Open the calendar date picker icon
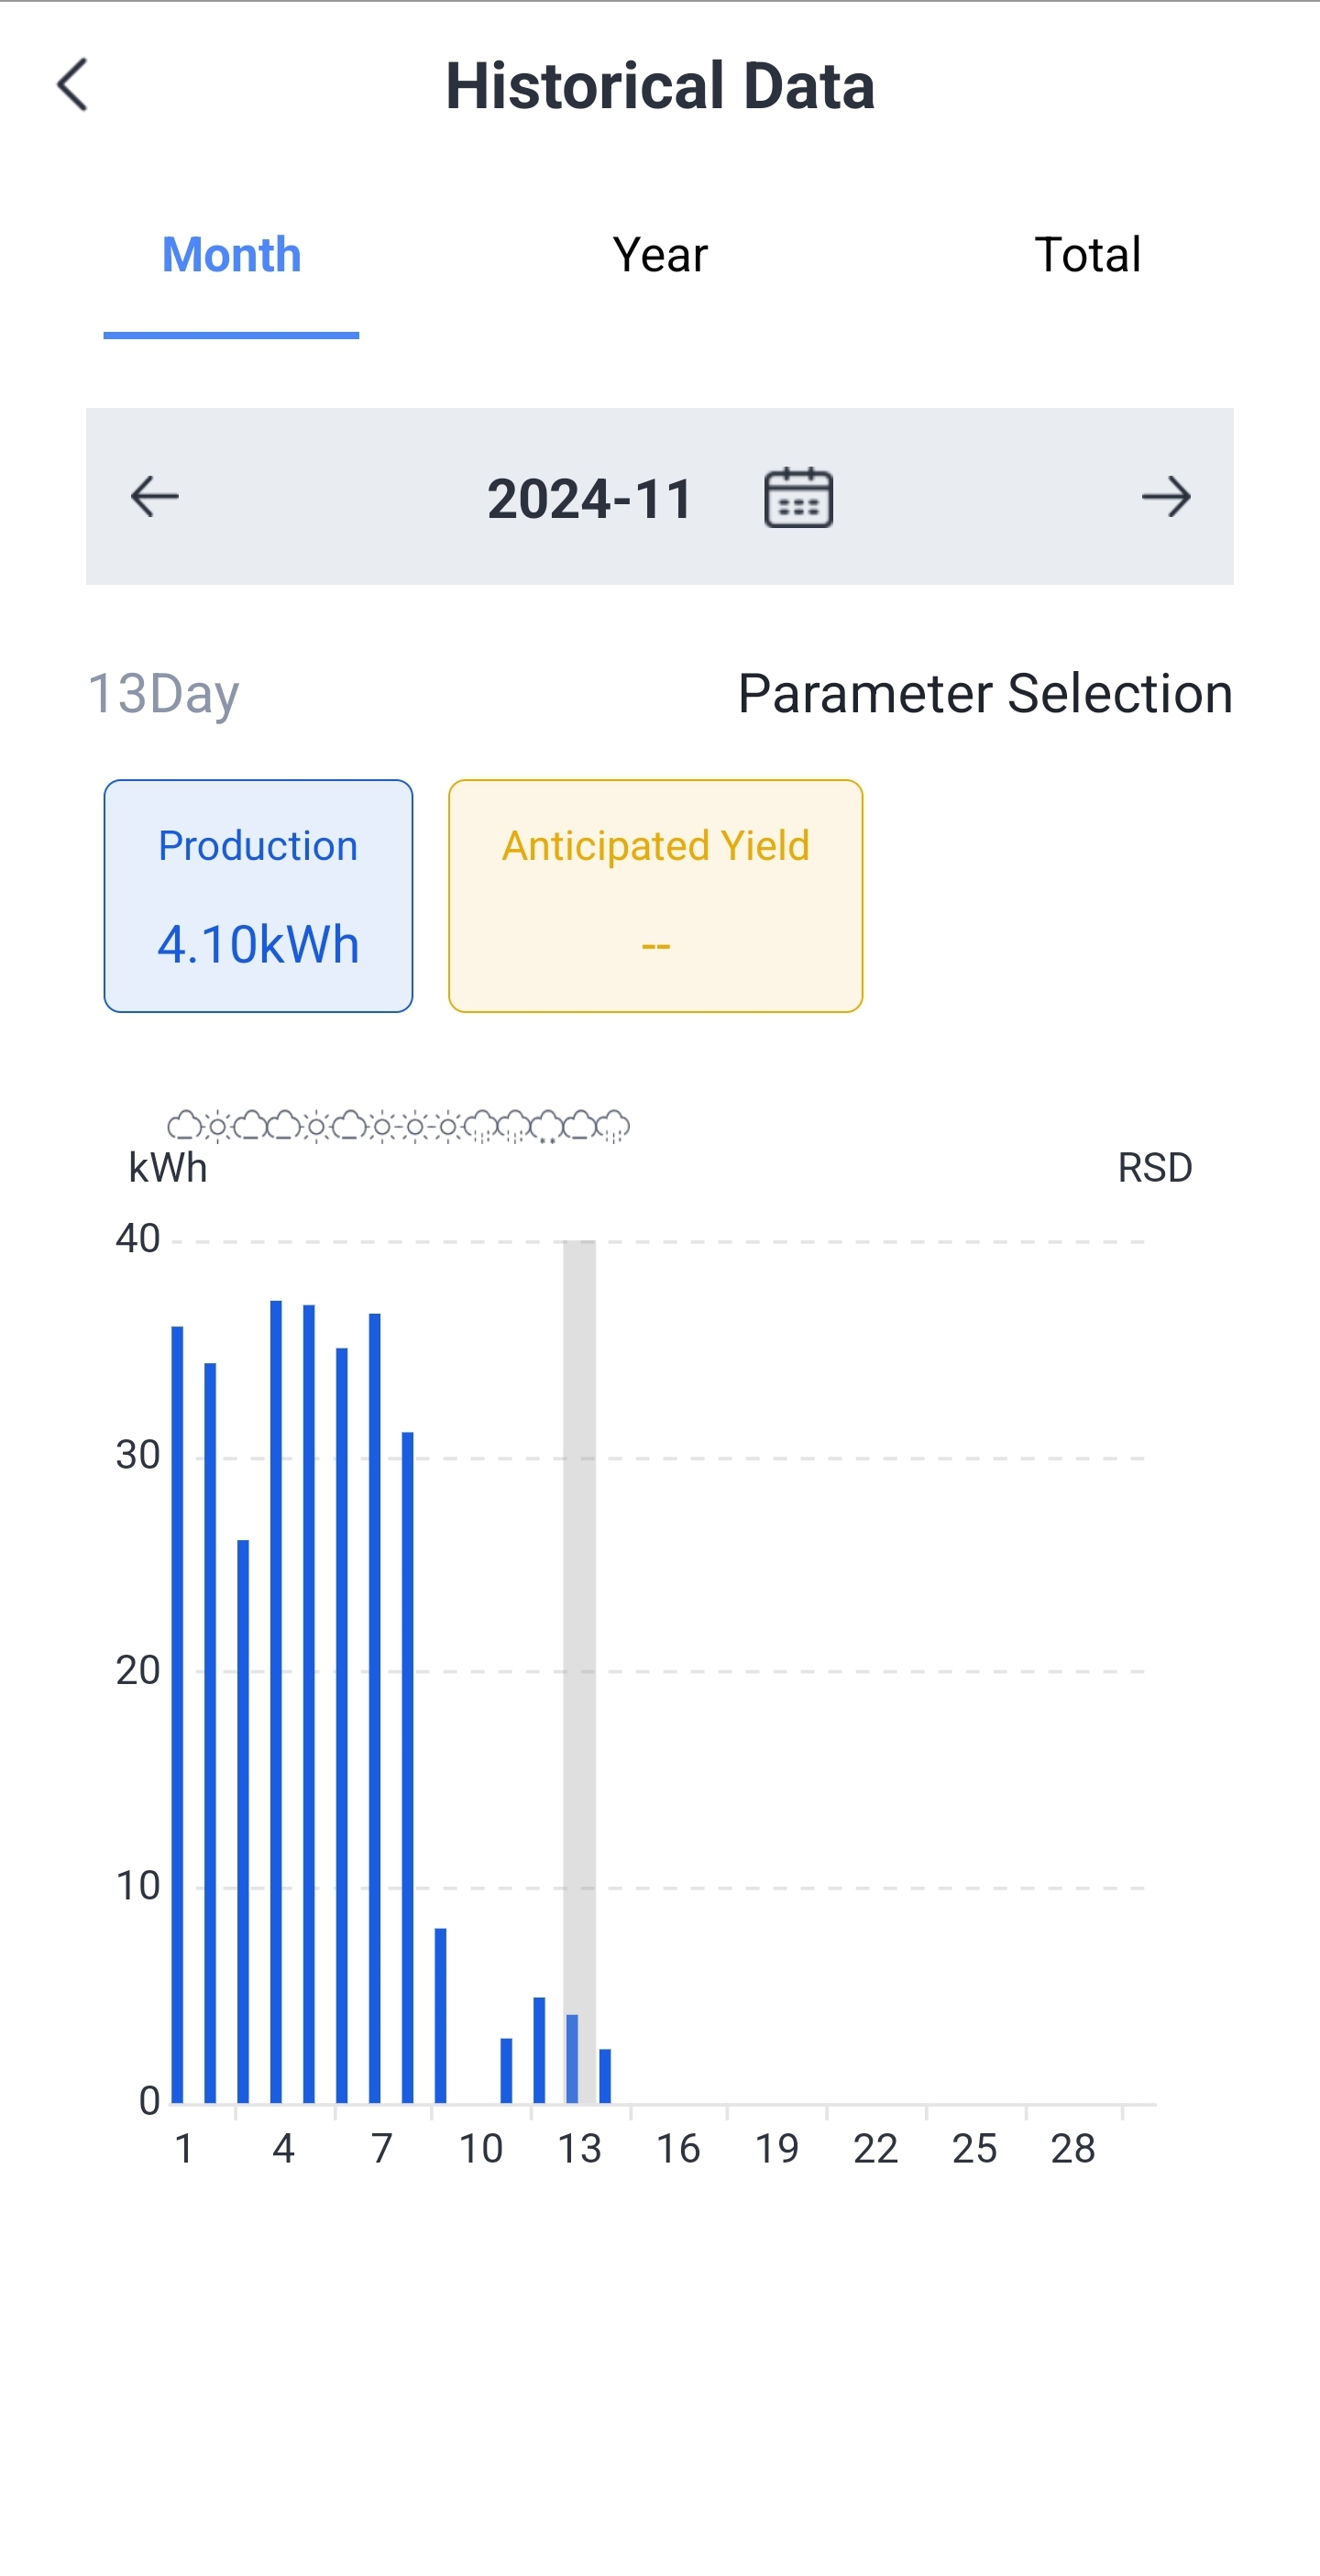 coord(798,497)
